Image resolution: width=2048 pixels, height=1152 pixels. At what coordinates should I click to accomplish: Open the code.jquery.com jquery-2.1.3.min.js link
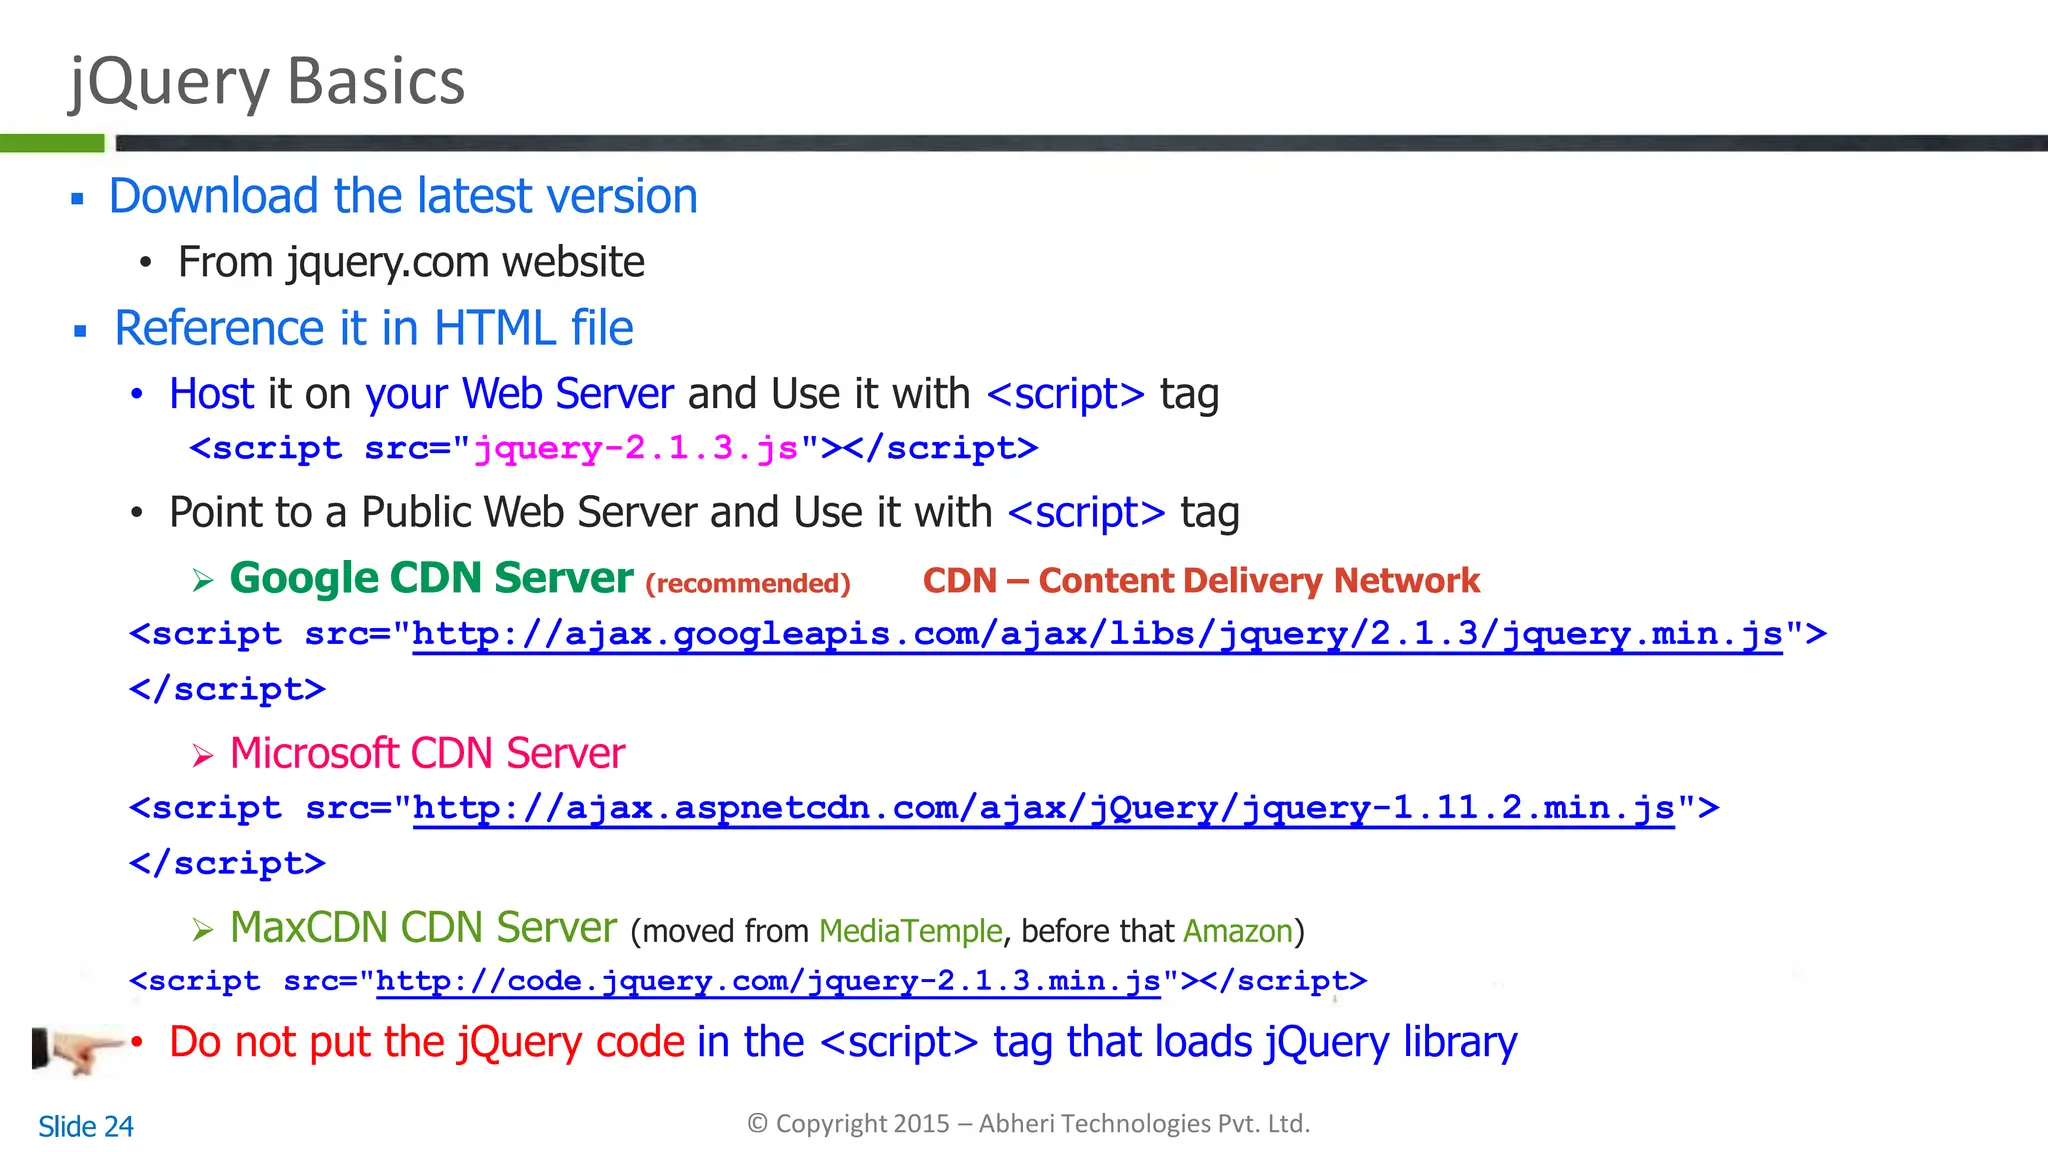click(x=768, y=981)
